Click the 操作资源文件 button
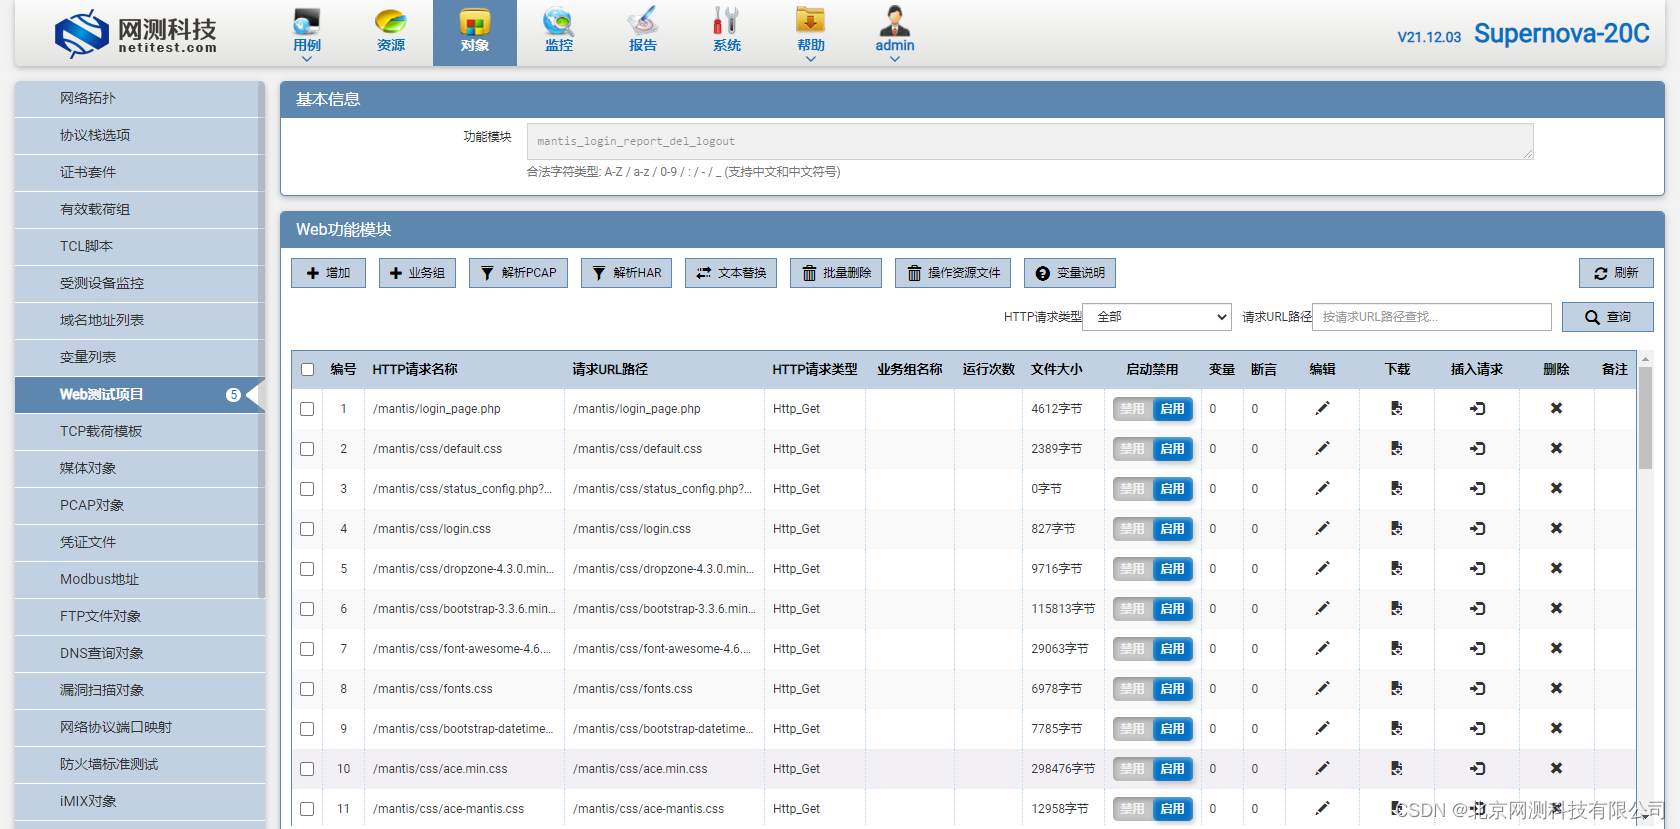The width and height of the screenshot is (1680, 829). [953, 273]
